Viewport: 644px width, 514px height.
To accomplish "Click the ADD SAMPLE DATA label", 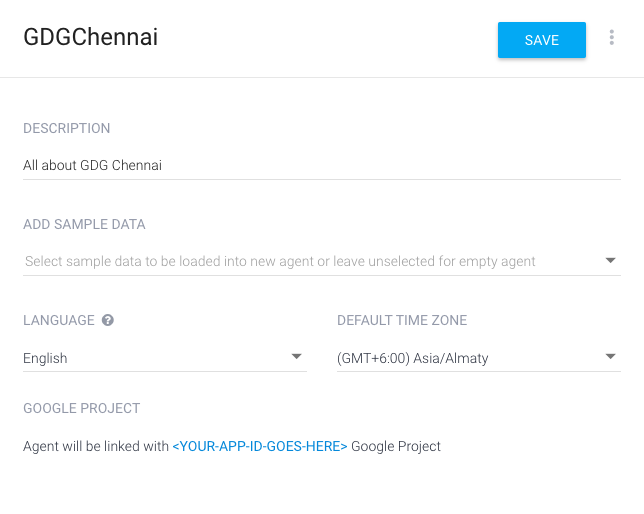I will (x=84, y=224).
